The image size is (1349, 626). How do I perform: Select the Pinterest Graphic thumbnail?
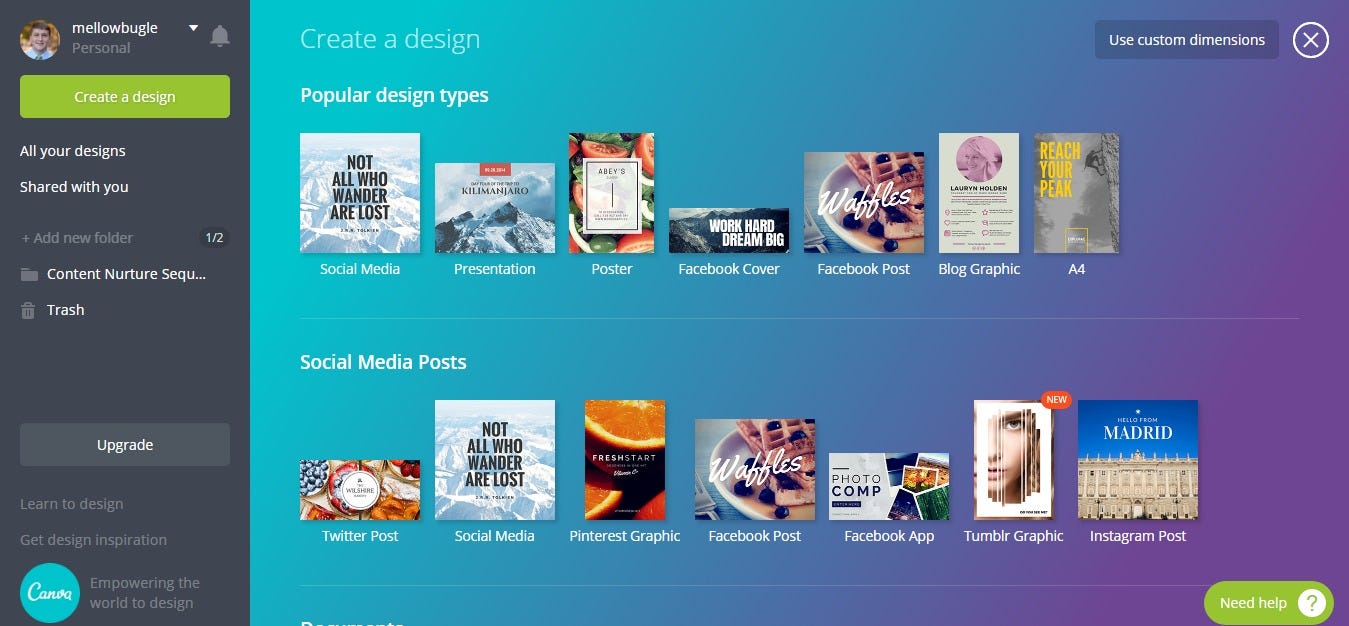coord(625,460)
